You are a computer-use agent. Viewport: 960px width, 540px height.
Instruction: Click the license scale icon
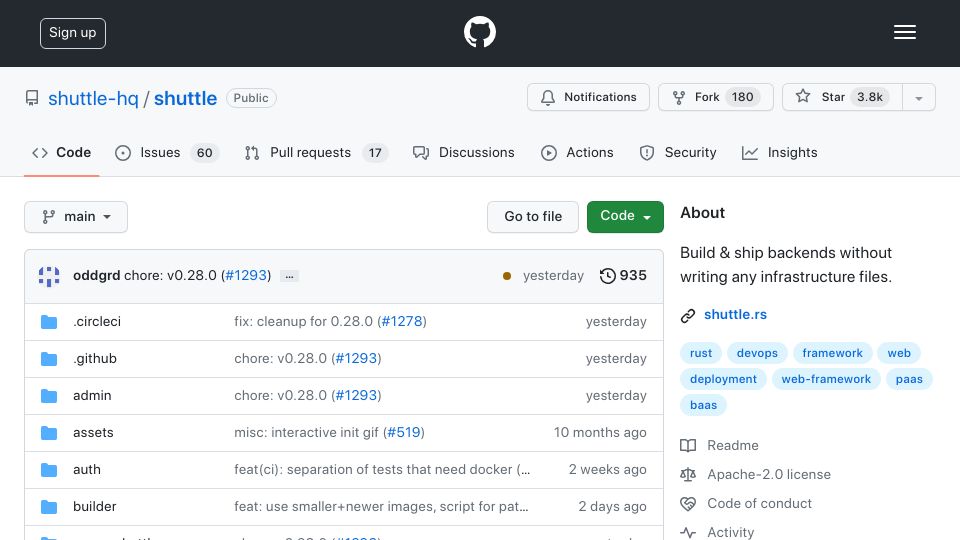coord(688,474)
